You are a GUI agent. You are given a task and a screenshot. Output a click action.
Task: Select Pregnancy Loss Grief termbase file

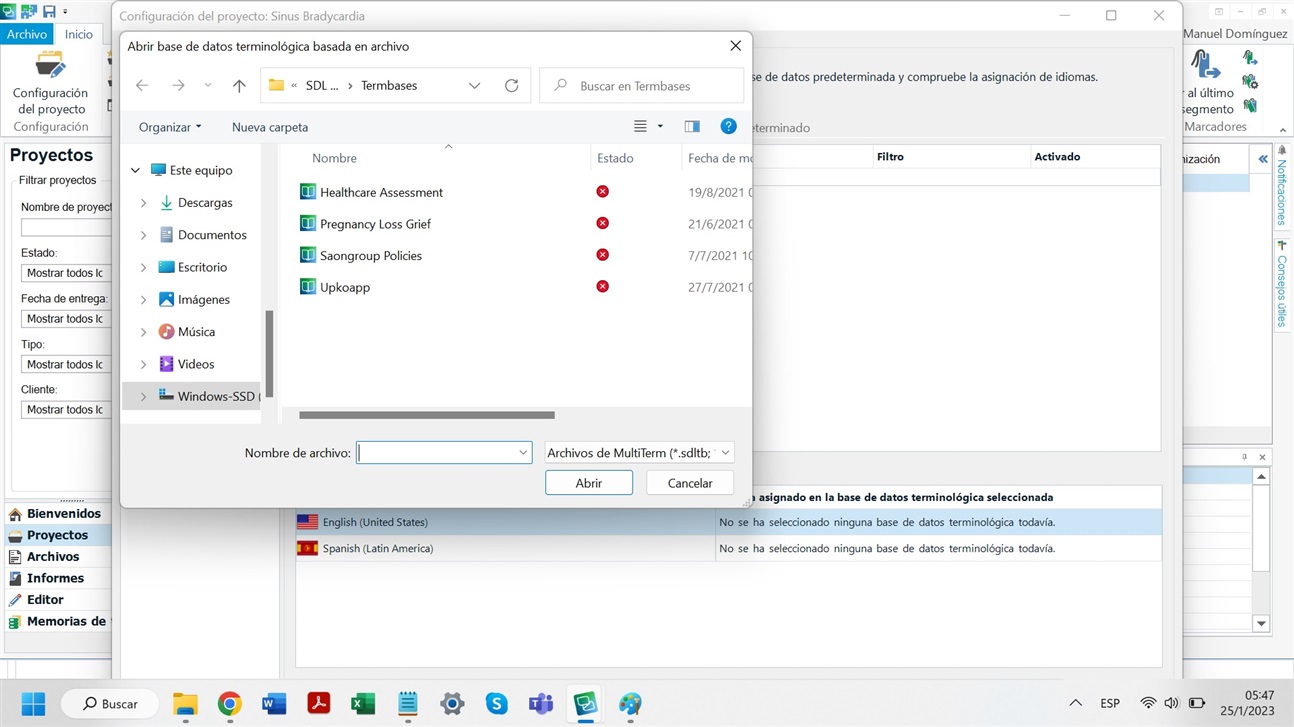375,224
